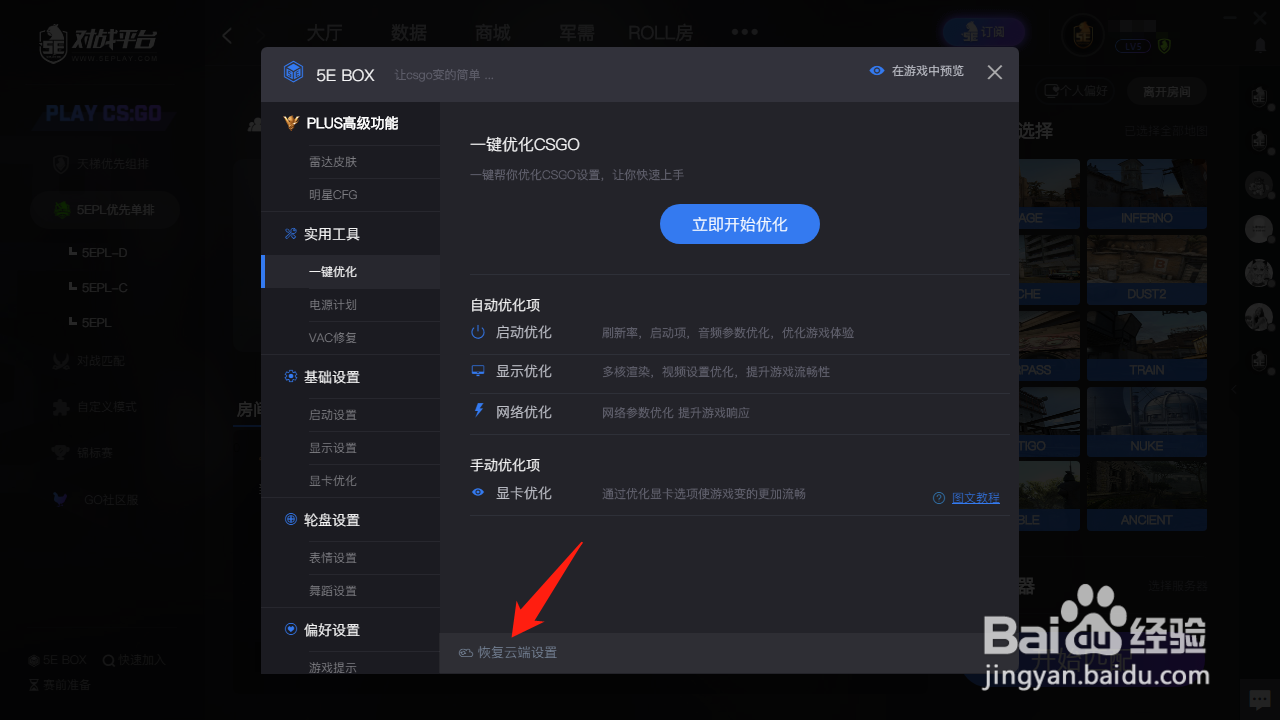Click the 基础设置 gear icon
The height and width of the screenshot is (720, 1280).
(291, 377)
